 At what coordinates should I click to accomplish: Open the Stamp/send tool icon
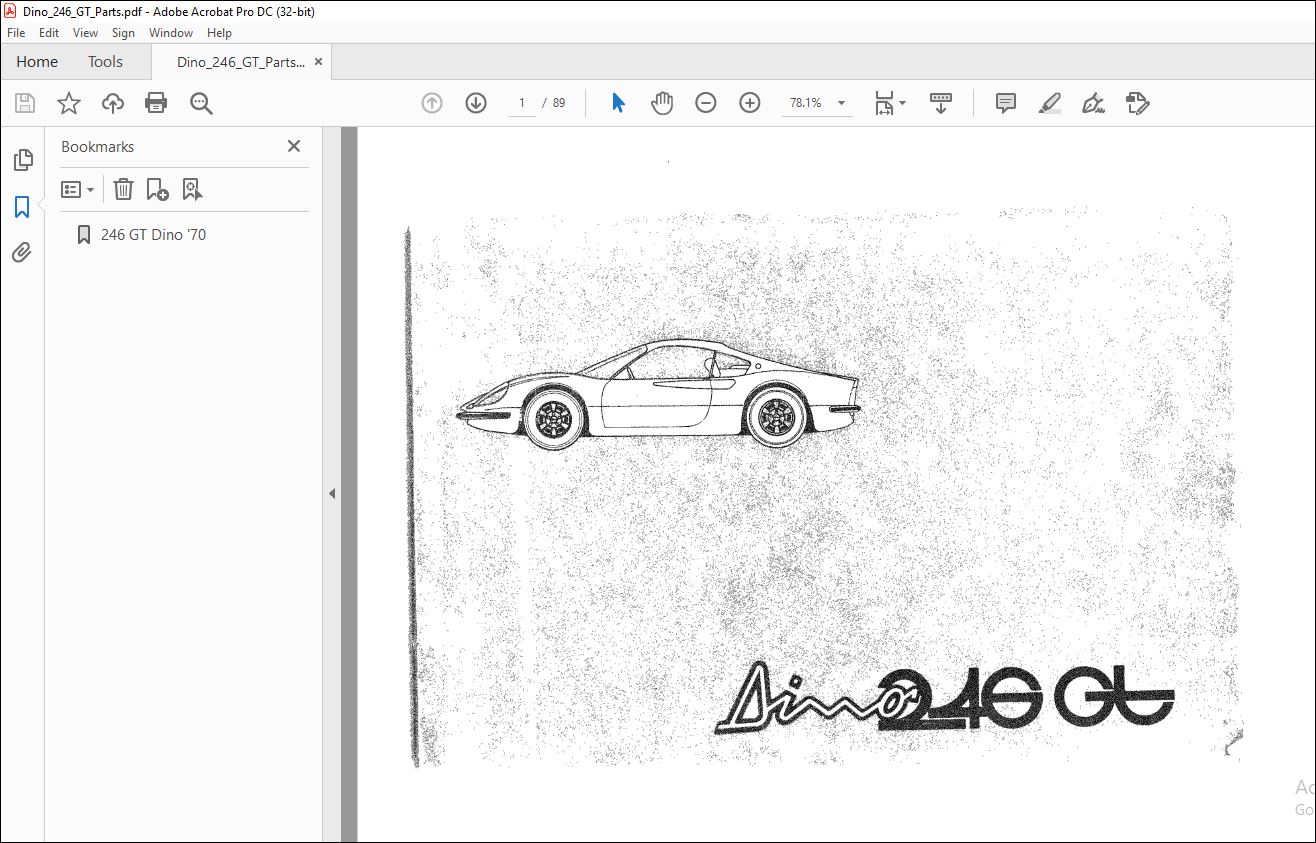pos(1137,103)
